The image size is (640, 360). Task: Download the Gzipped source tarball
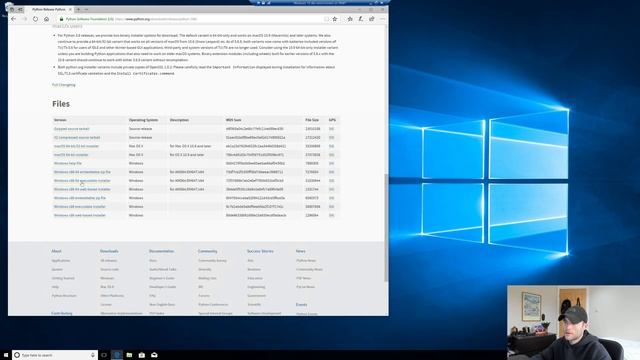[x=71, y=129]
